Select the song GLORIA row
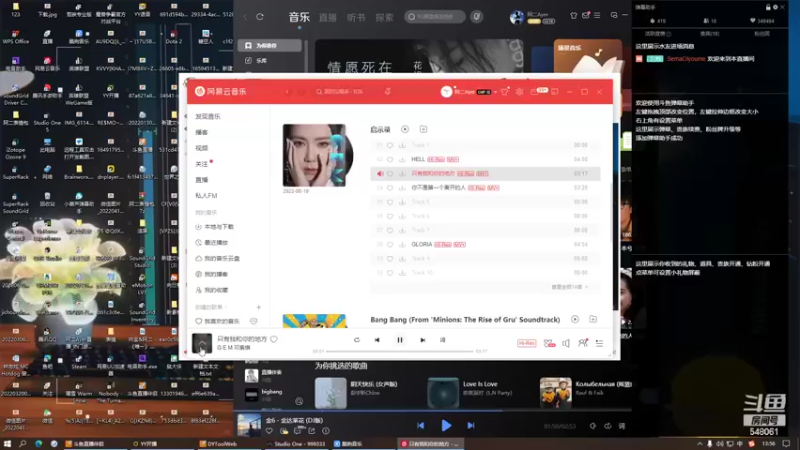 click(485, 244)
